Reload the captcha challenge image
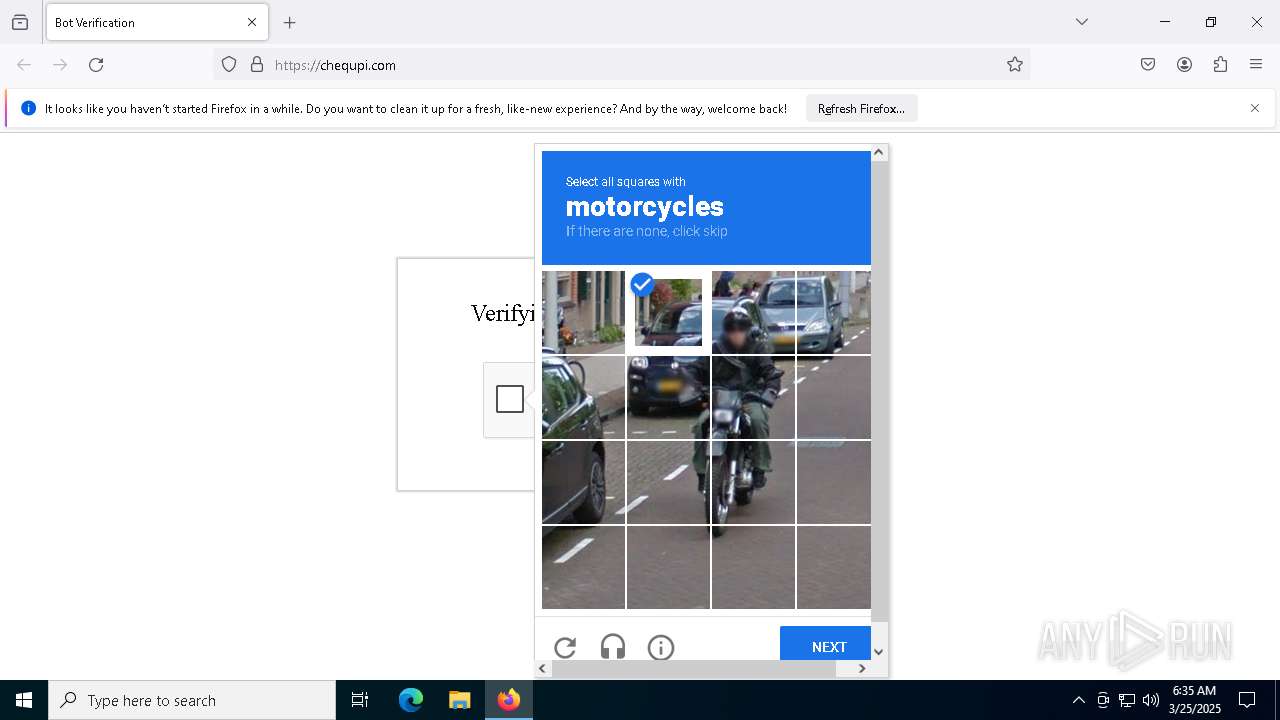 [x=565, y=648]
